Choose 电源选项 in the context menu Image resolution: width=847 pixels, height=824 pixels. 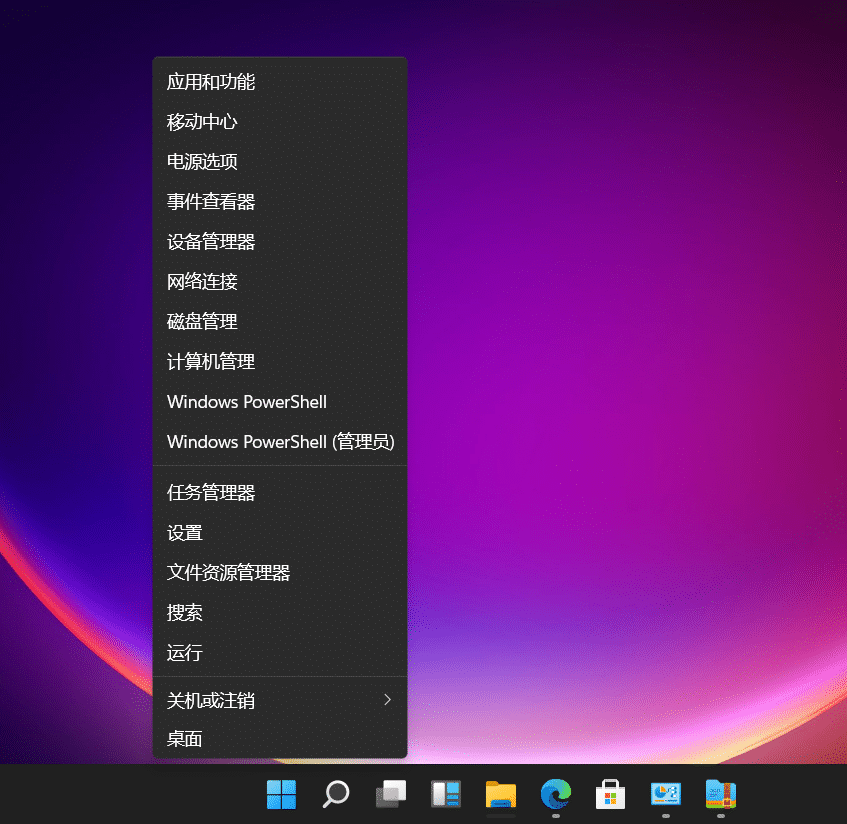280,162
